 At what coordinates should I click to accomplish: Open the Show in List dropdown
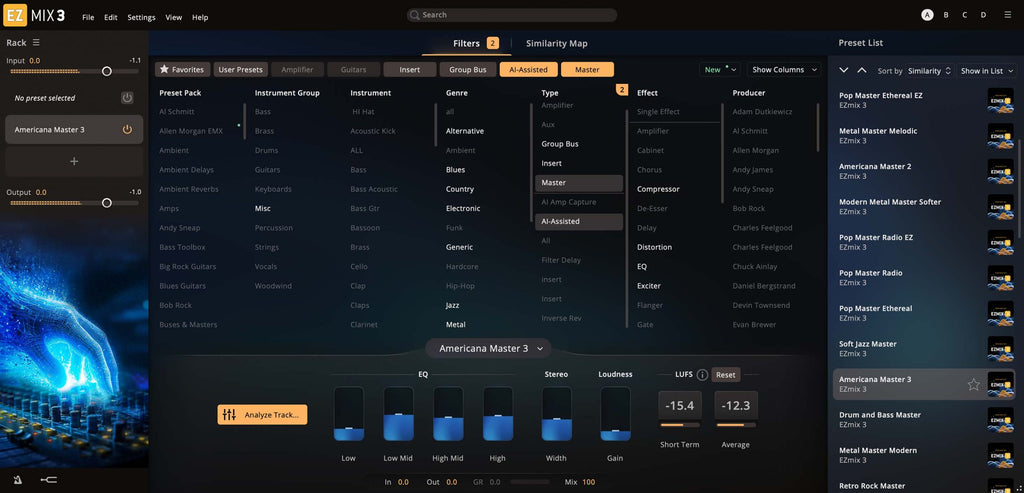987,71
